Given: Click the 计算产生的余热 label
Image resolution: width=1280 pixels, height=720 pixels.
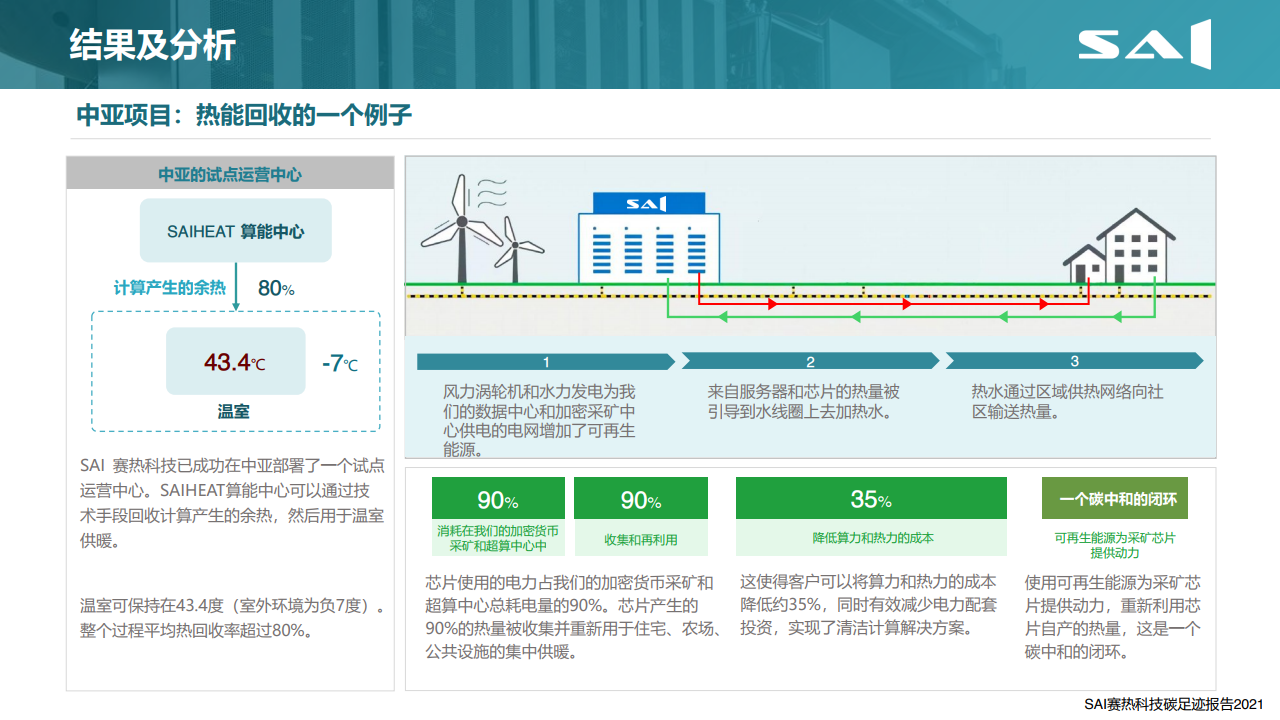Looking at the screenshot, I should 170,288.
